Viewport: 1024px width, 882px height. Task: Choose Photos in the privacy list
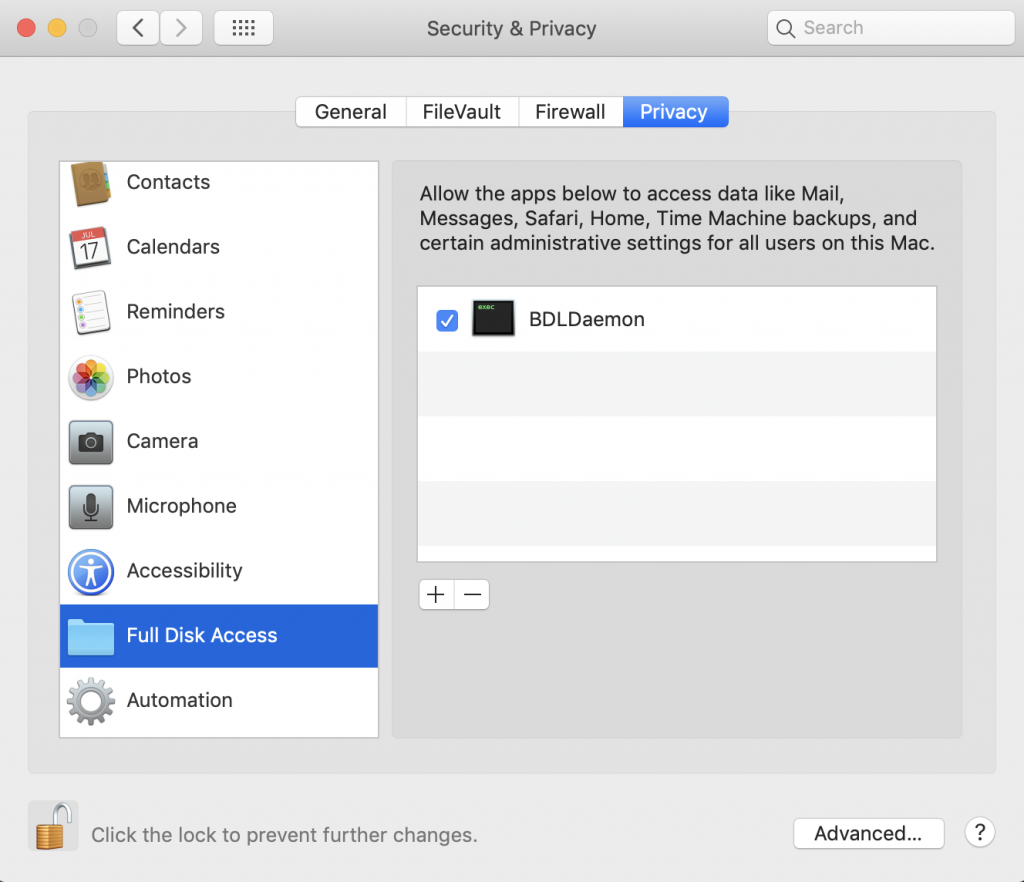[x=219, y=377]
